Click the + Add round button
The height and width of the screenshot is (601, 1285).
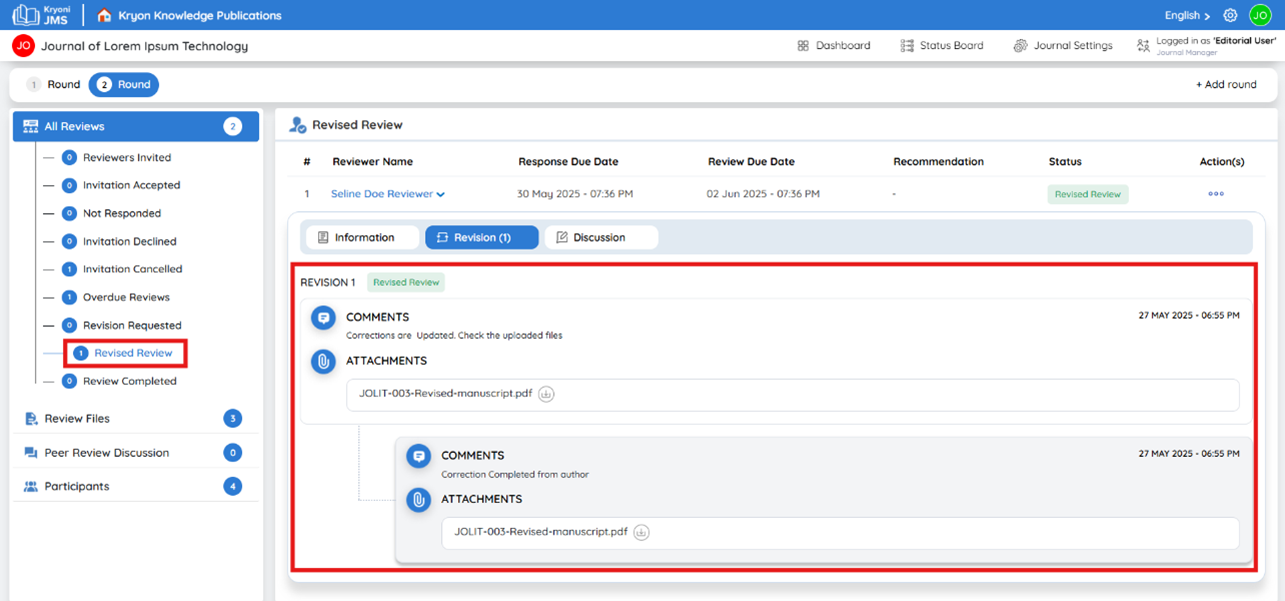[x=1226, y=85]
